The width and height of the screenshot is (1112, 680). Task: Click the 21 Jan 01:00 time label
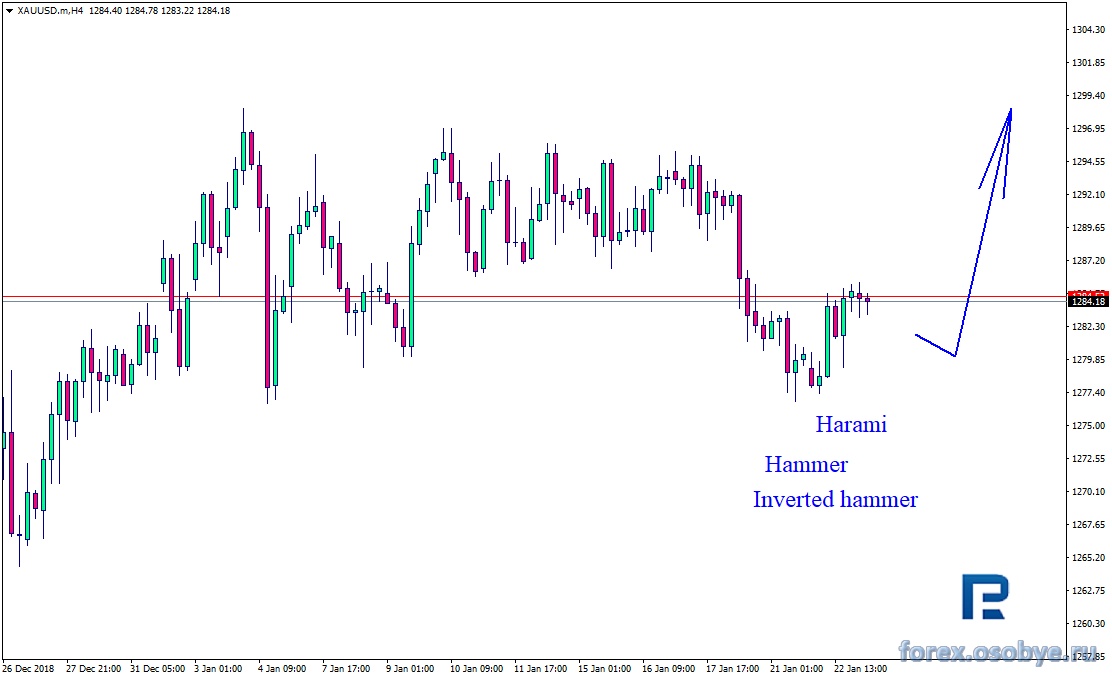[x=796, y=669]
